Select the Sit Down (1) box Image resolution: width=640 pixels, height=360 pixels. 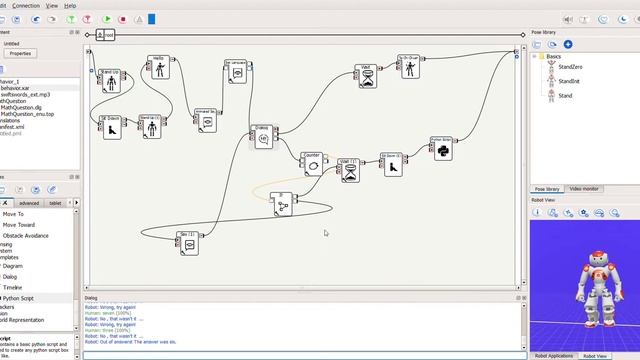(x=393, y=164)
